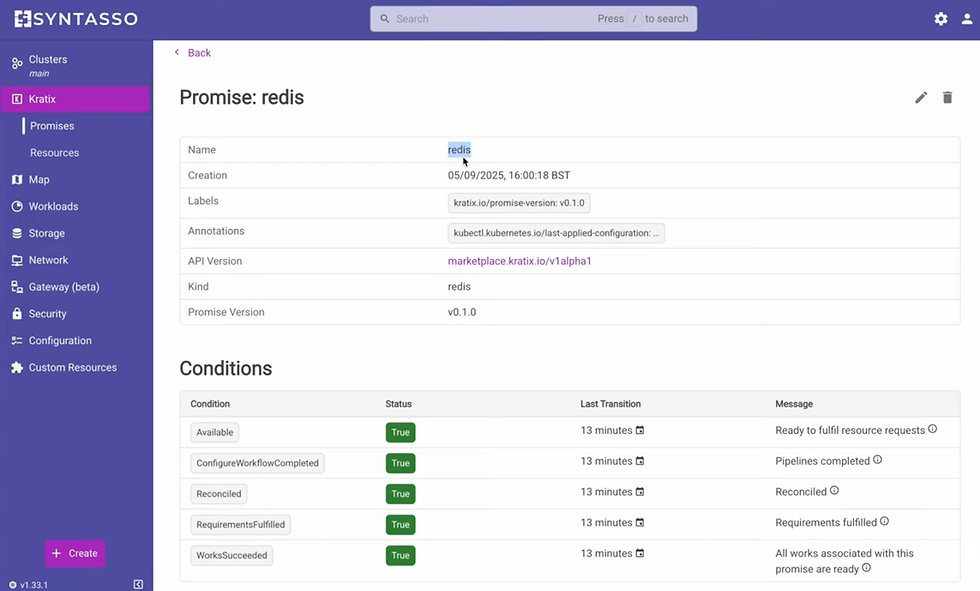
Task: Click the Promise Version value v0.1.0
Action: [462, 312]
